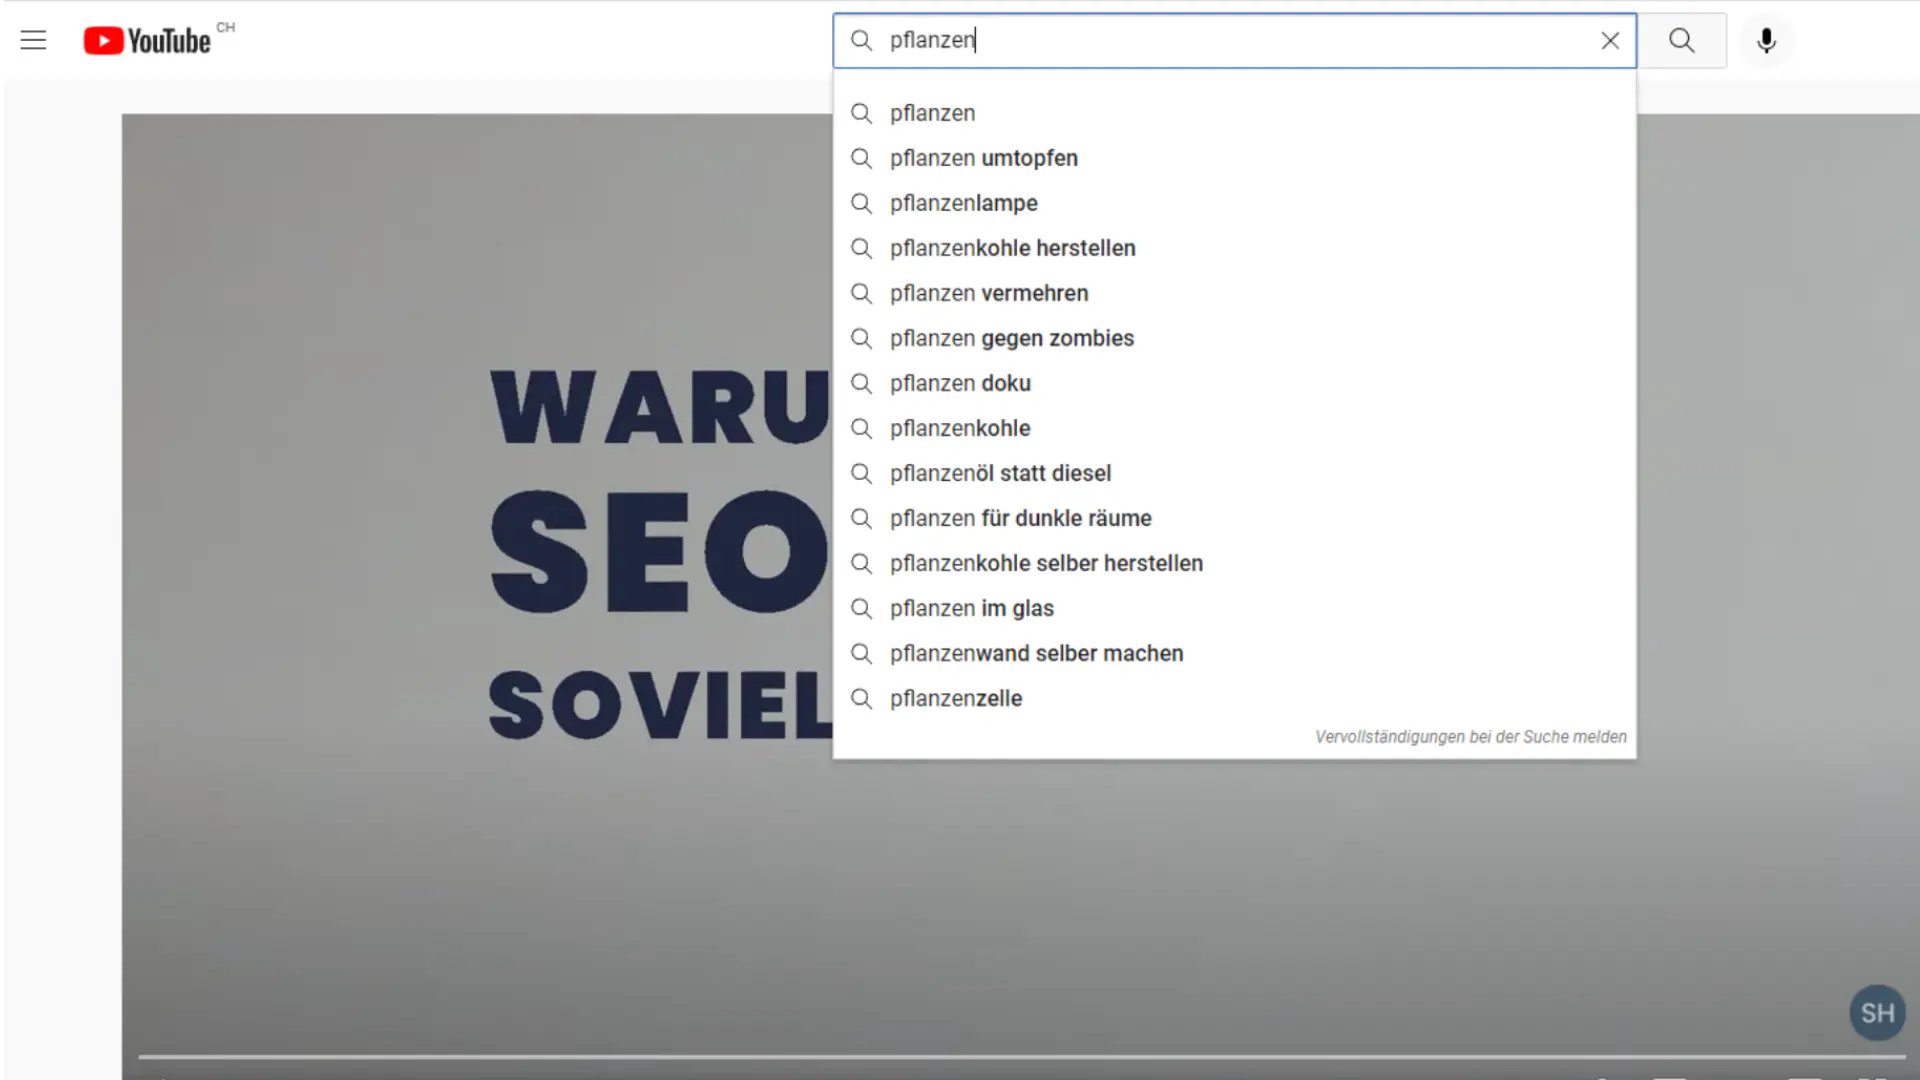Screen dimensions: 1920x1080
Task: Choose suggestion 'pflanzen für dunkle räume'
Action: 1234,518
